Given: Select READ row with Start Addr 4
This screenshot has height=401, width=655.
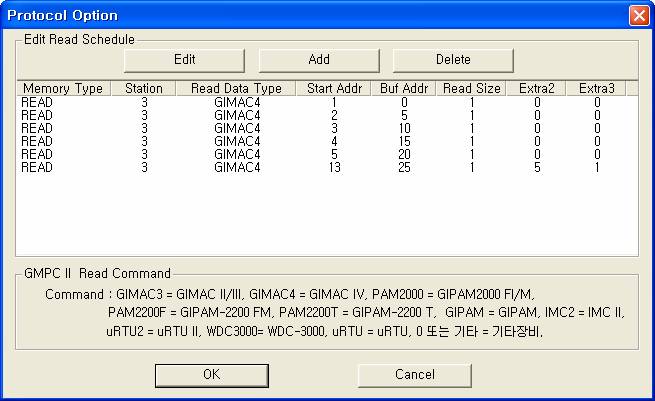Looking at the screenshot, I should pyautogui.click(x=327, y=141).
